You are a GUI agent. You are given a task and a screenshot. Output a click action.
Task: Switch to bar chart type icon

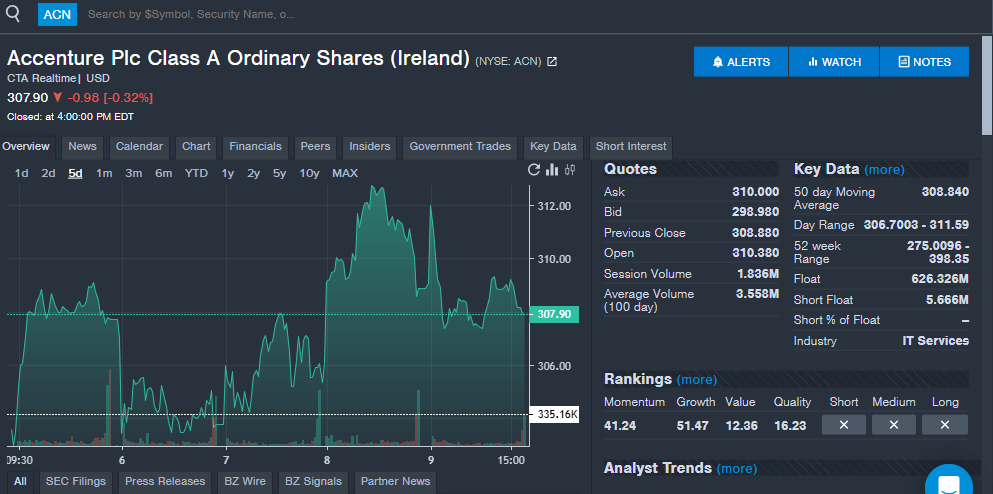pos(552,170)
